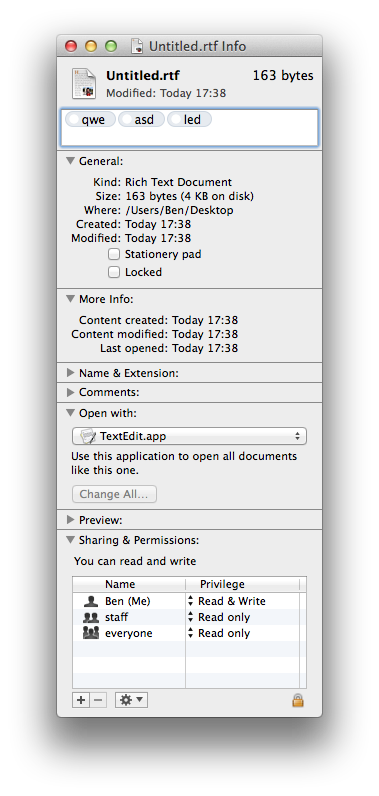Click the Untitled.rtf document icon in header
379x796 pixels.
(84, 84)
